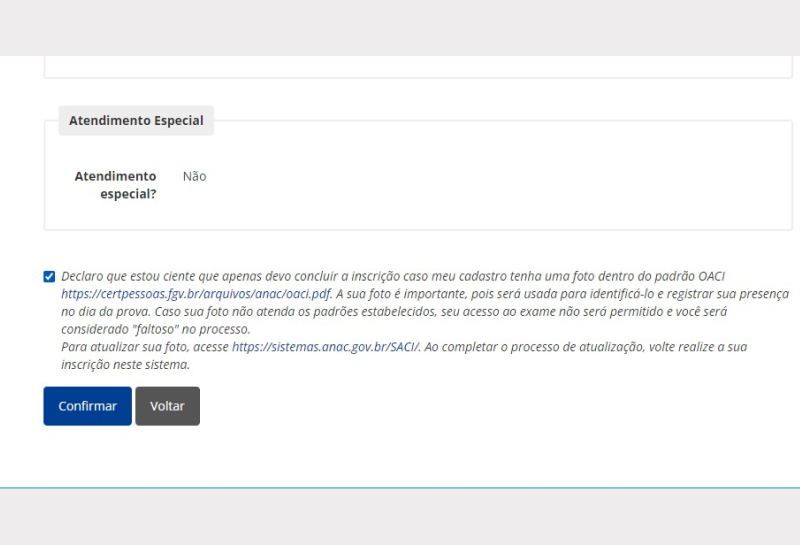Click the 'Para atualizar sua foto' text
The width and height of the screenshot is (800, 545).
click(145, 347)
